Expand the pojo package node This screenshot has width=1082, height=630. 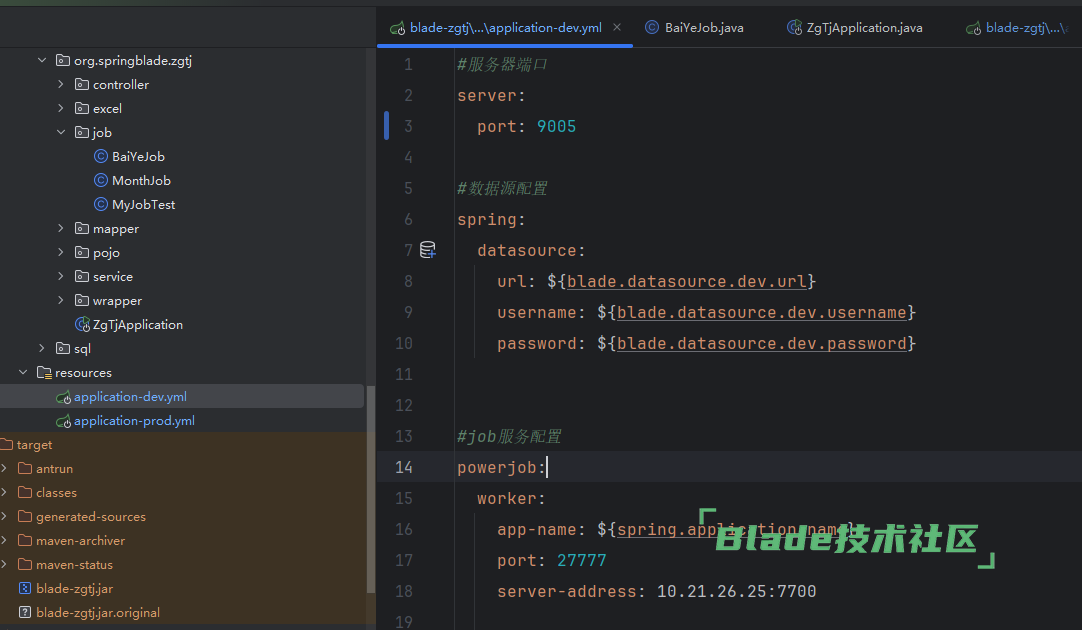pyautogui.click(x=61, y=253)
